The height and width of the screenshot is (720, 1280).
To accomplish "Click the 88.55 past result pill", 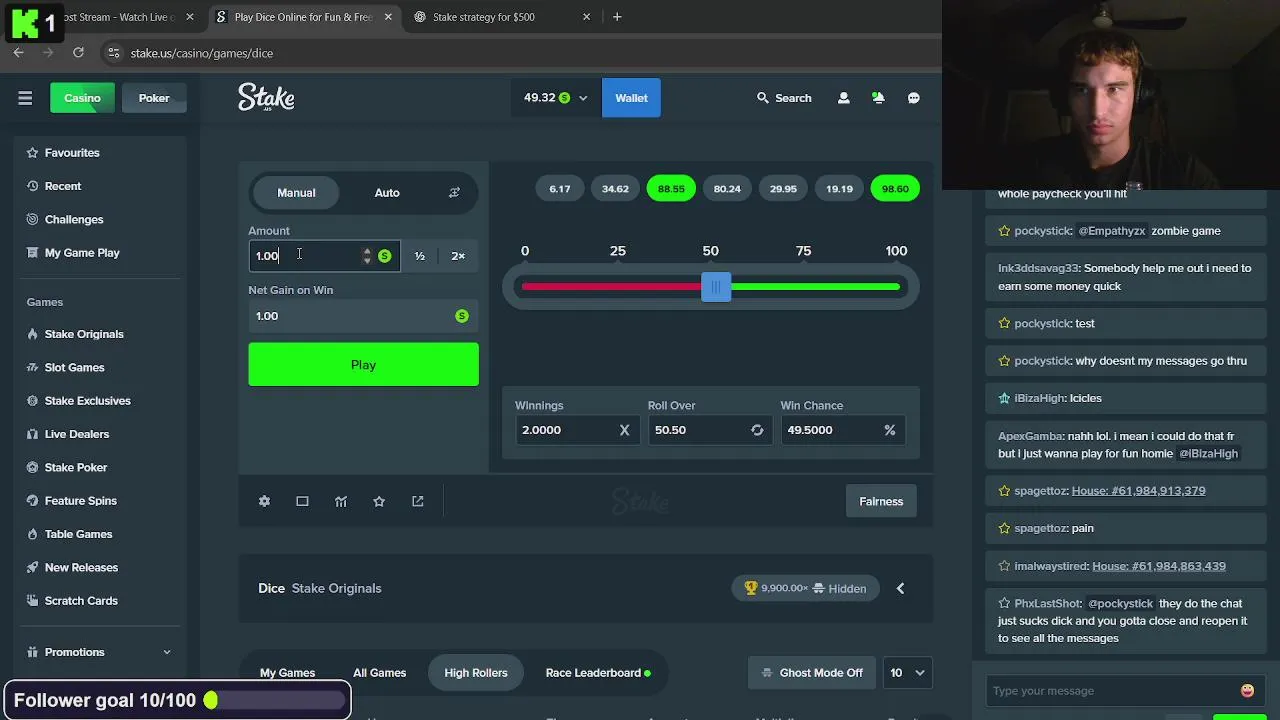I will (671, 189).
